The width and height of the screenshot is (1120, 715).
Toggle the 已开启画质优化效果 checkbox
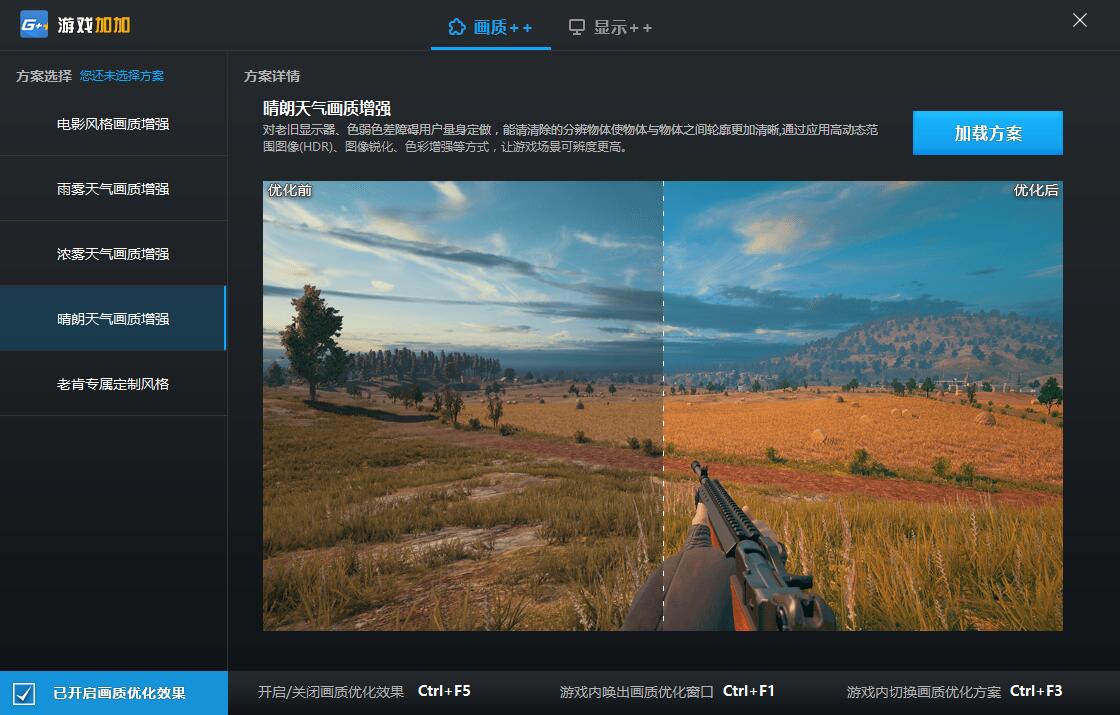(24, 693)
